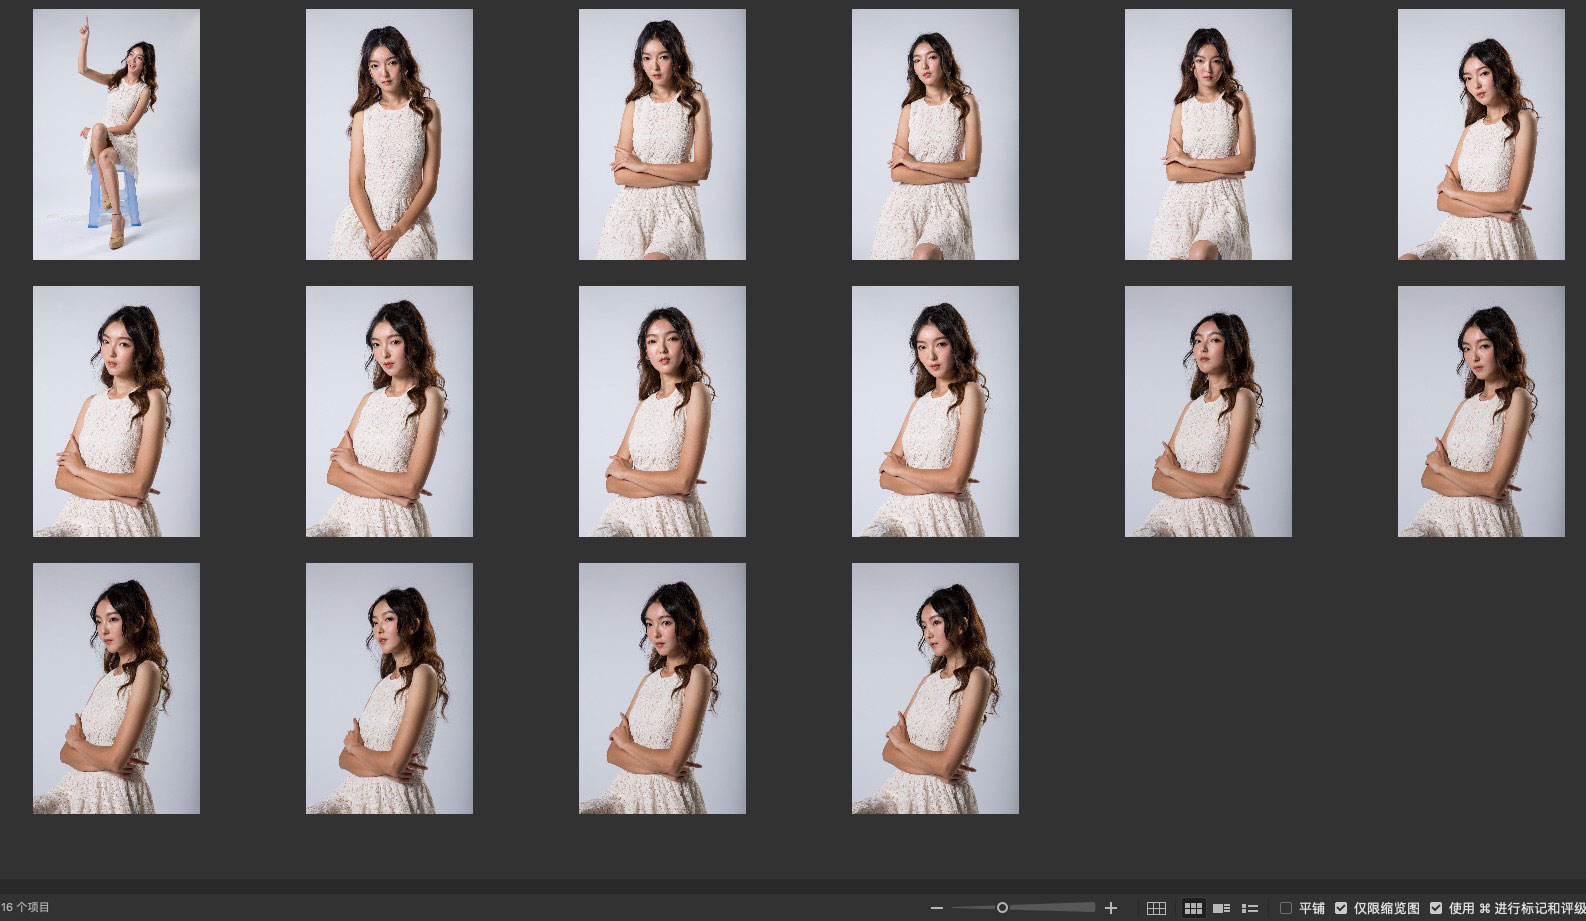Click the plus icon to enlarge thumbnails
Screen dimensions: 1586x921
(1110, 908)
